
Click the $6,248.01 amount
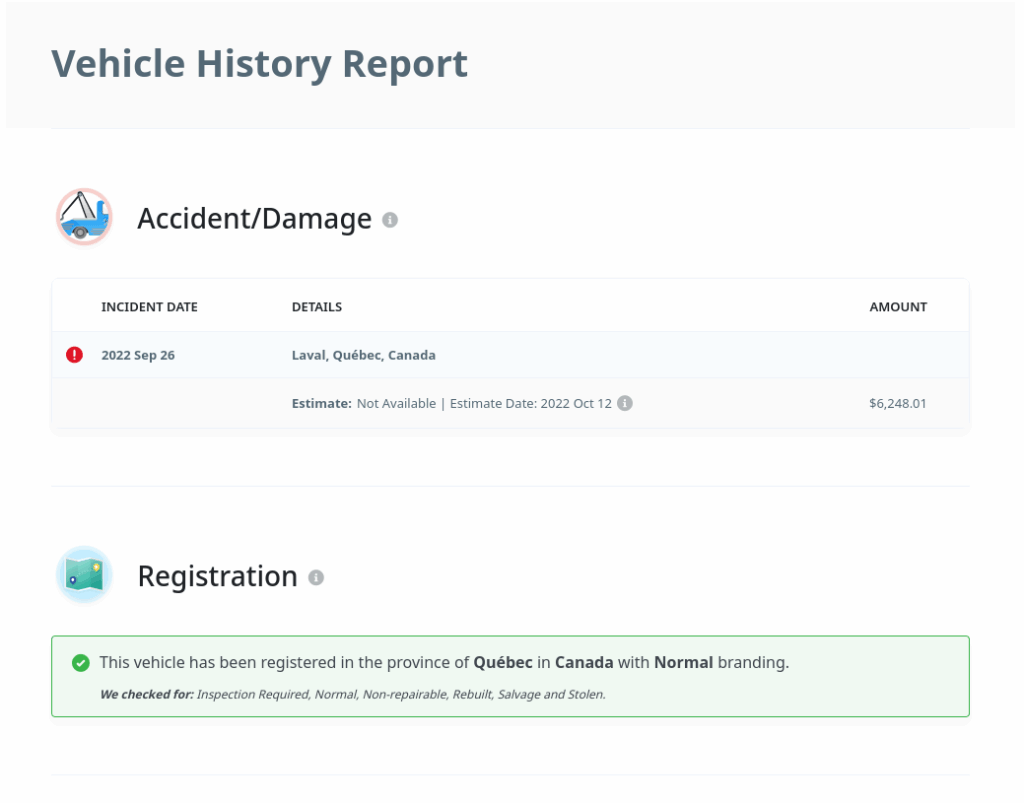(x=898, y=403)
